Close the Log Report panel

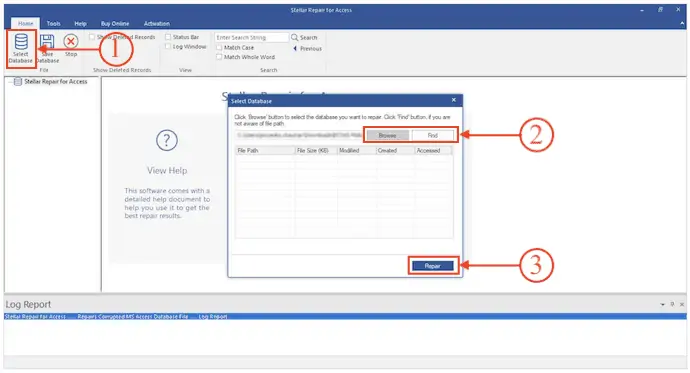coord(682,304)
